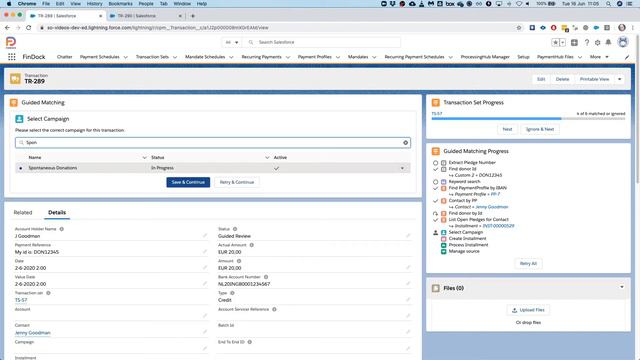The image size is (640, 360).
Task: Expand the Payment Schedules nav dropdown
Action: 125,57
